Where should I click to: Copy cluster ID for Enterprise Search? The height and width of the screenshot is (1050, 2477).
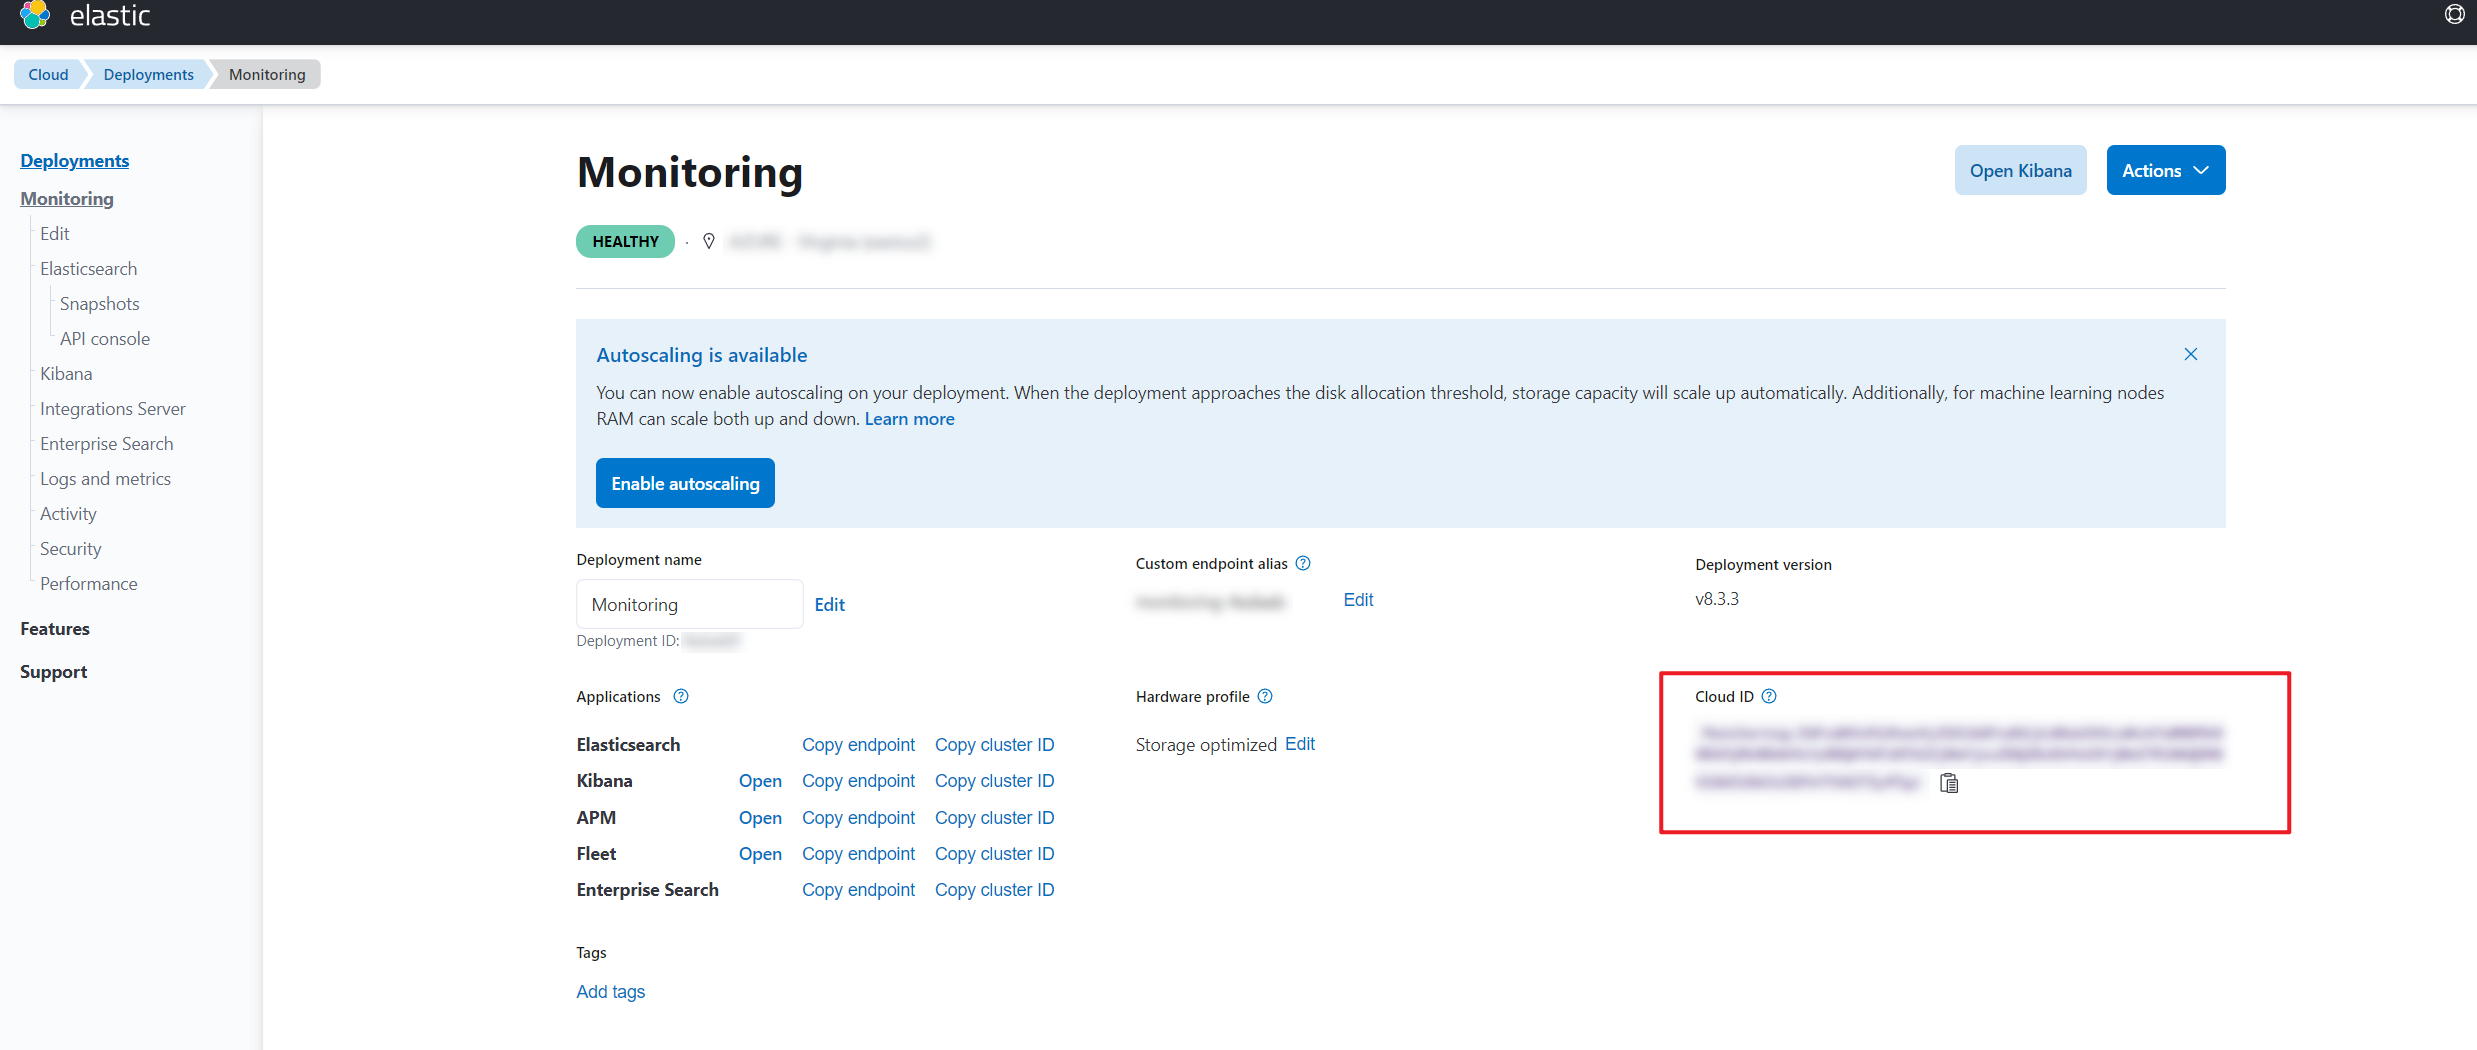[995, 890]
